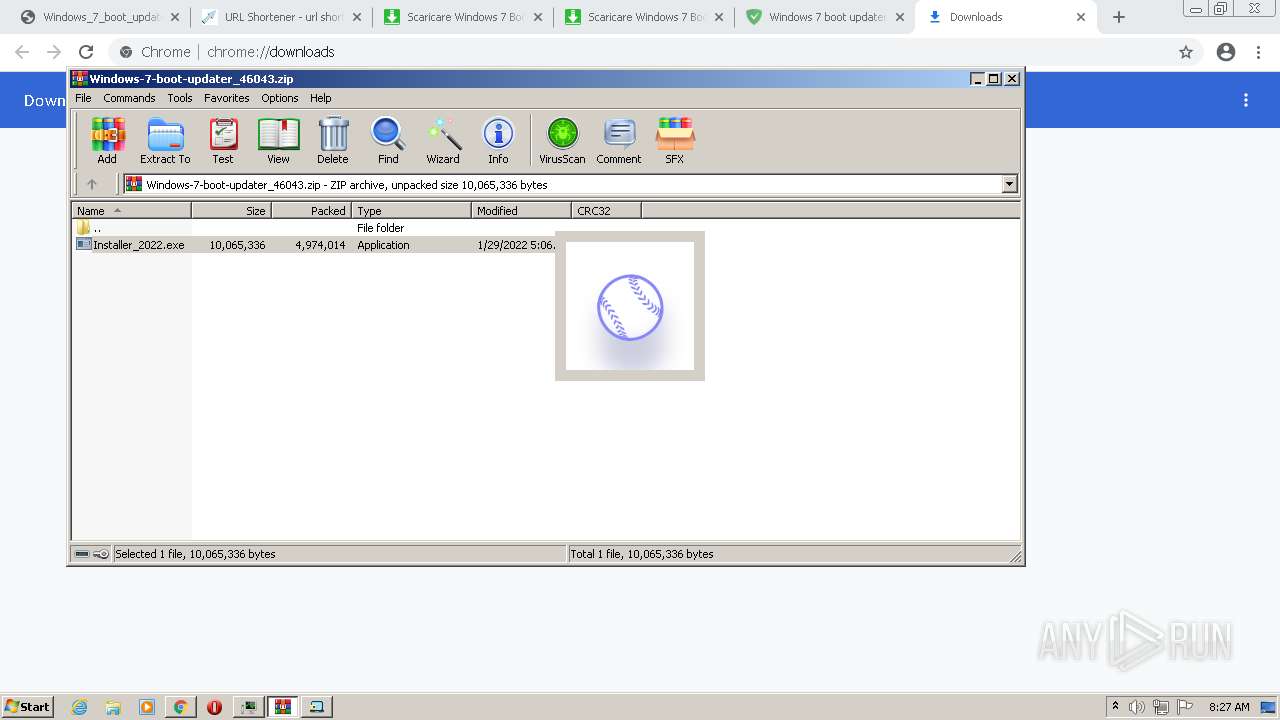This screenshot has width=1280, height=720.
Task: Click the 'Total 1 file' status text
Action: 641,554
